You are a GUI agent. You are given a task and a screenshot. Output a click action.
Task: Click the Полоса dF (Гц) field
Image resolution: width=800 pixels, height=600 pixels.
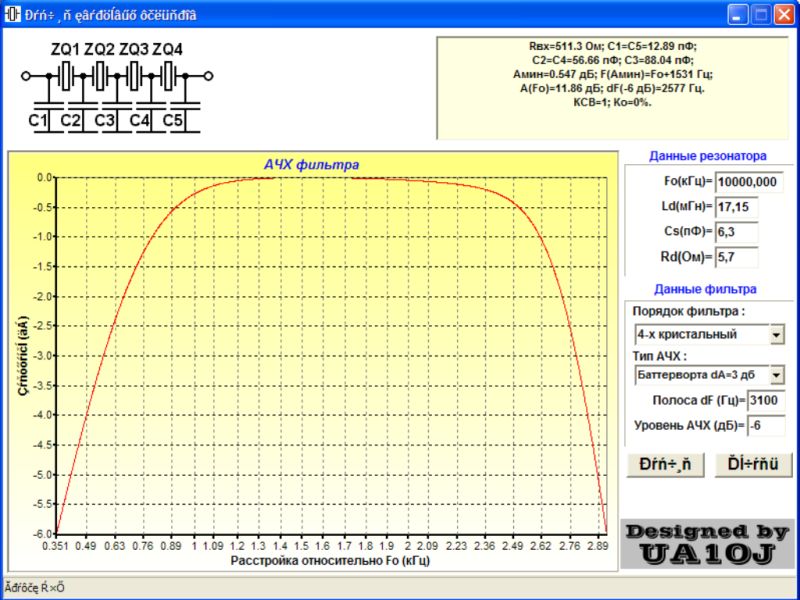[x=766, y=400]
